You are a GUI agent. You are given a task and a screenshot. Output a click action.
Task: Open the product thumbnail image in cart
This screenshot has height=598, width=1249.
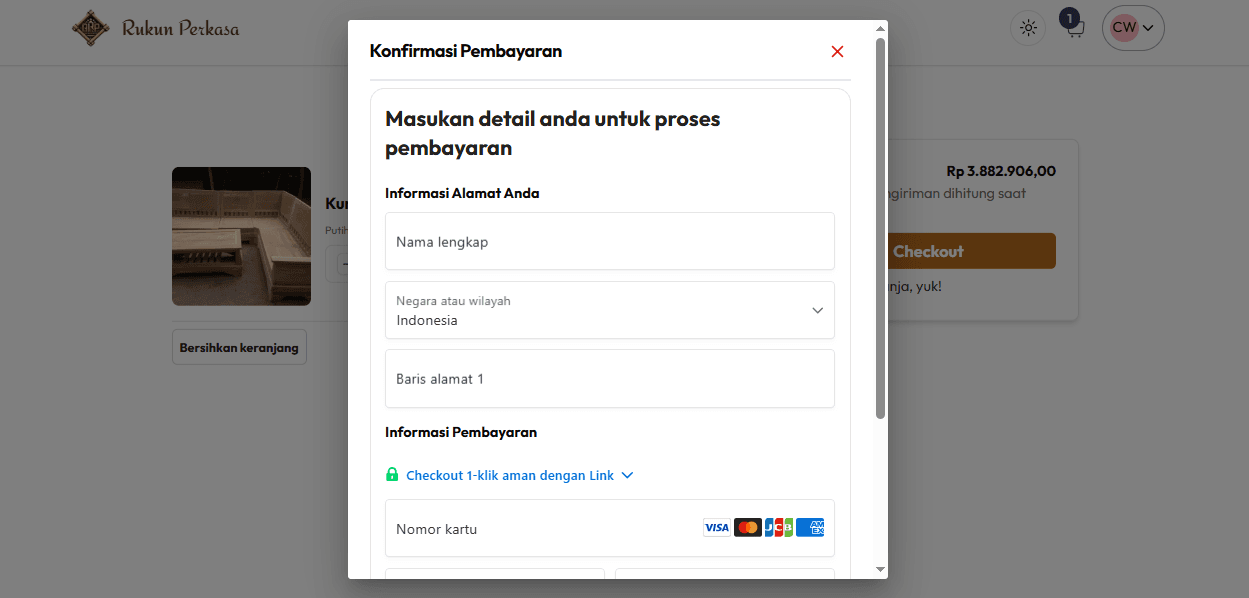tap(241, 236)
